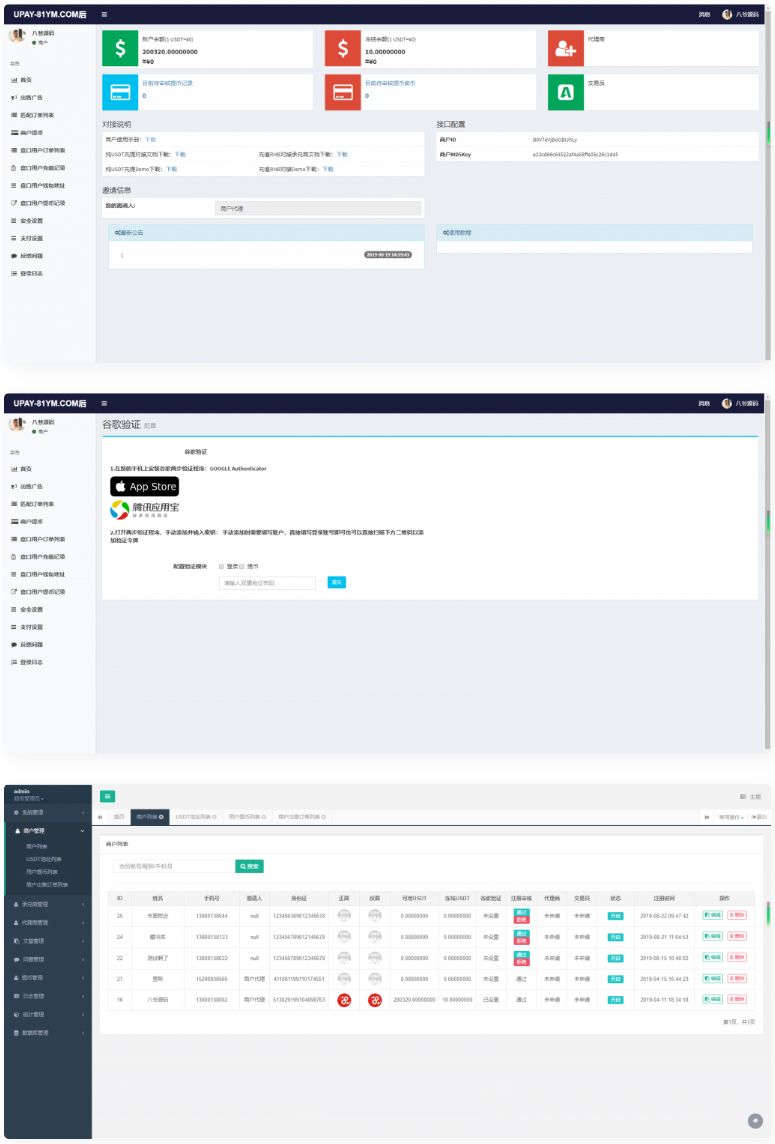
Task: Click the green 搜索 search button
Action: (250, 866)
